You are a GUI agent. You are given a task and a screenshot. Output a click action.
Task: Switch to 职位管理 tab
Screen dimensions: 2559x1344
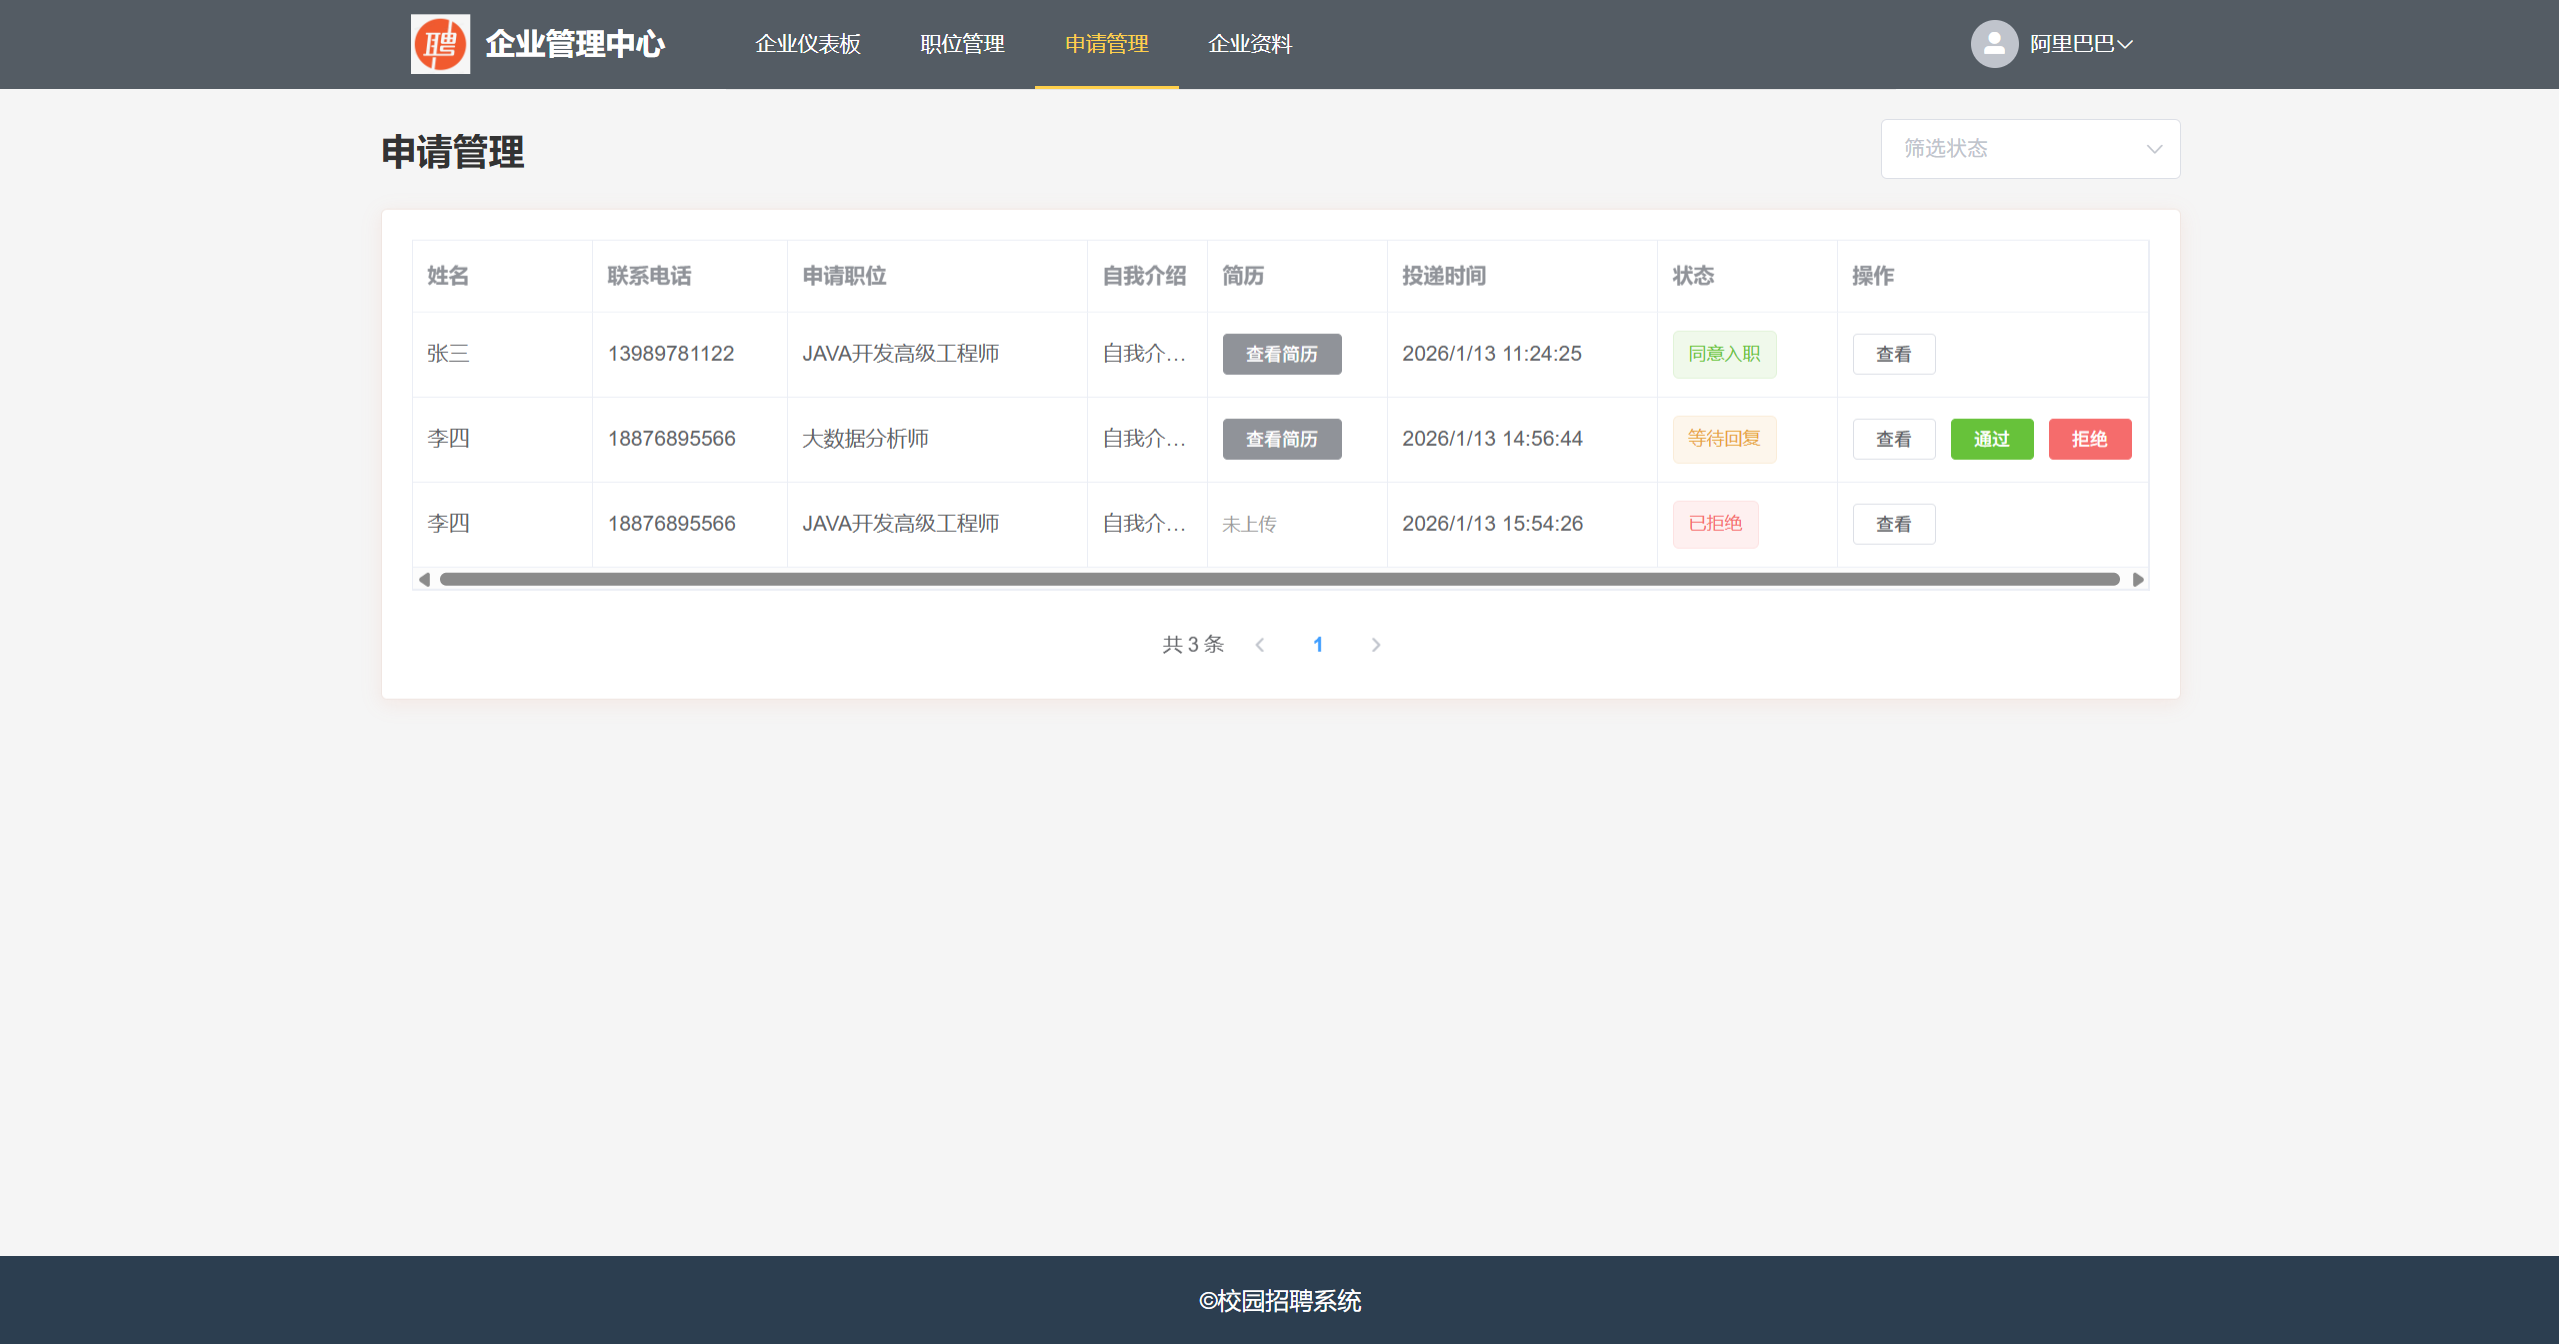pyautogui.click(x=962, y=44)
